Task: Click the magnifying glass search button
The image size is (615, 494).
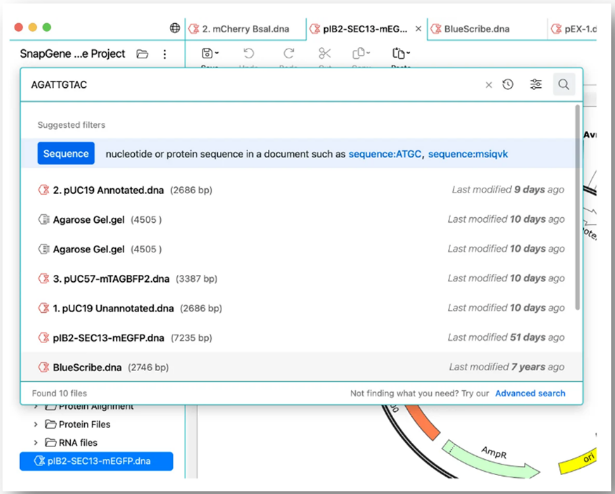Action: tap(564, 84)
